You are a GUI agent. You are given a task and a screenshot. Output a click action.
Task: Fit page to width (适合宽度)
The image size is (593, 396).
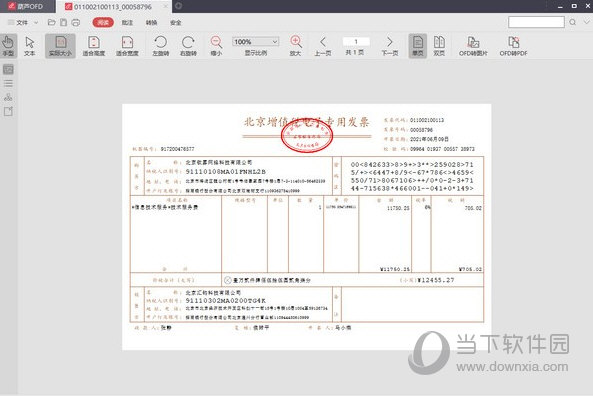tap(127, 46)
